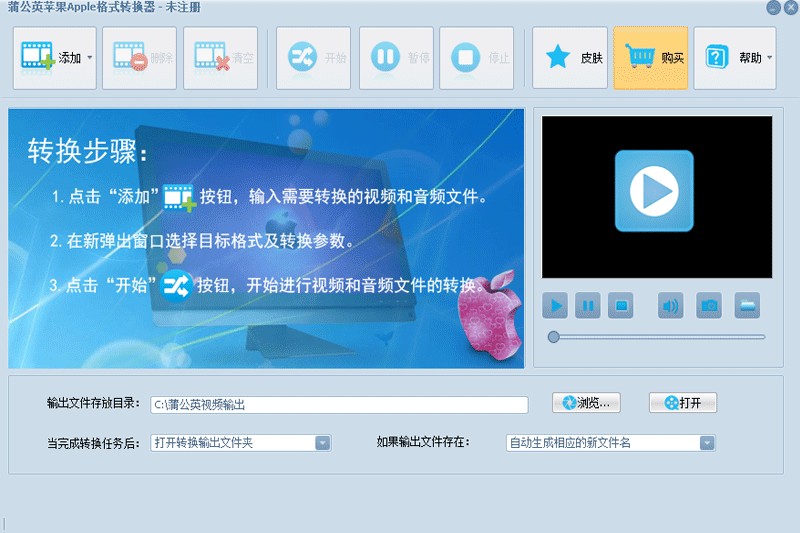Click the preview seek bar track
The width and height of the screenshot is (800, 533).
(x=658, y=337)
